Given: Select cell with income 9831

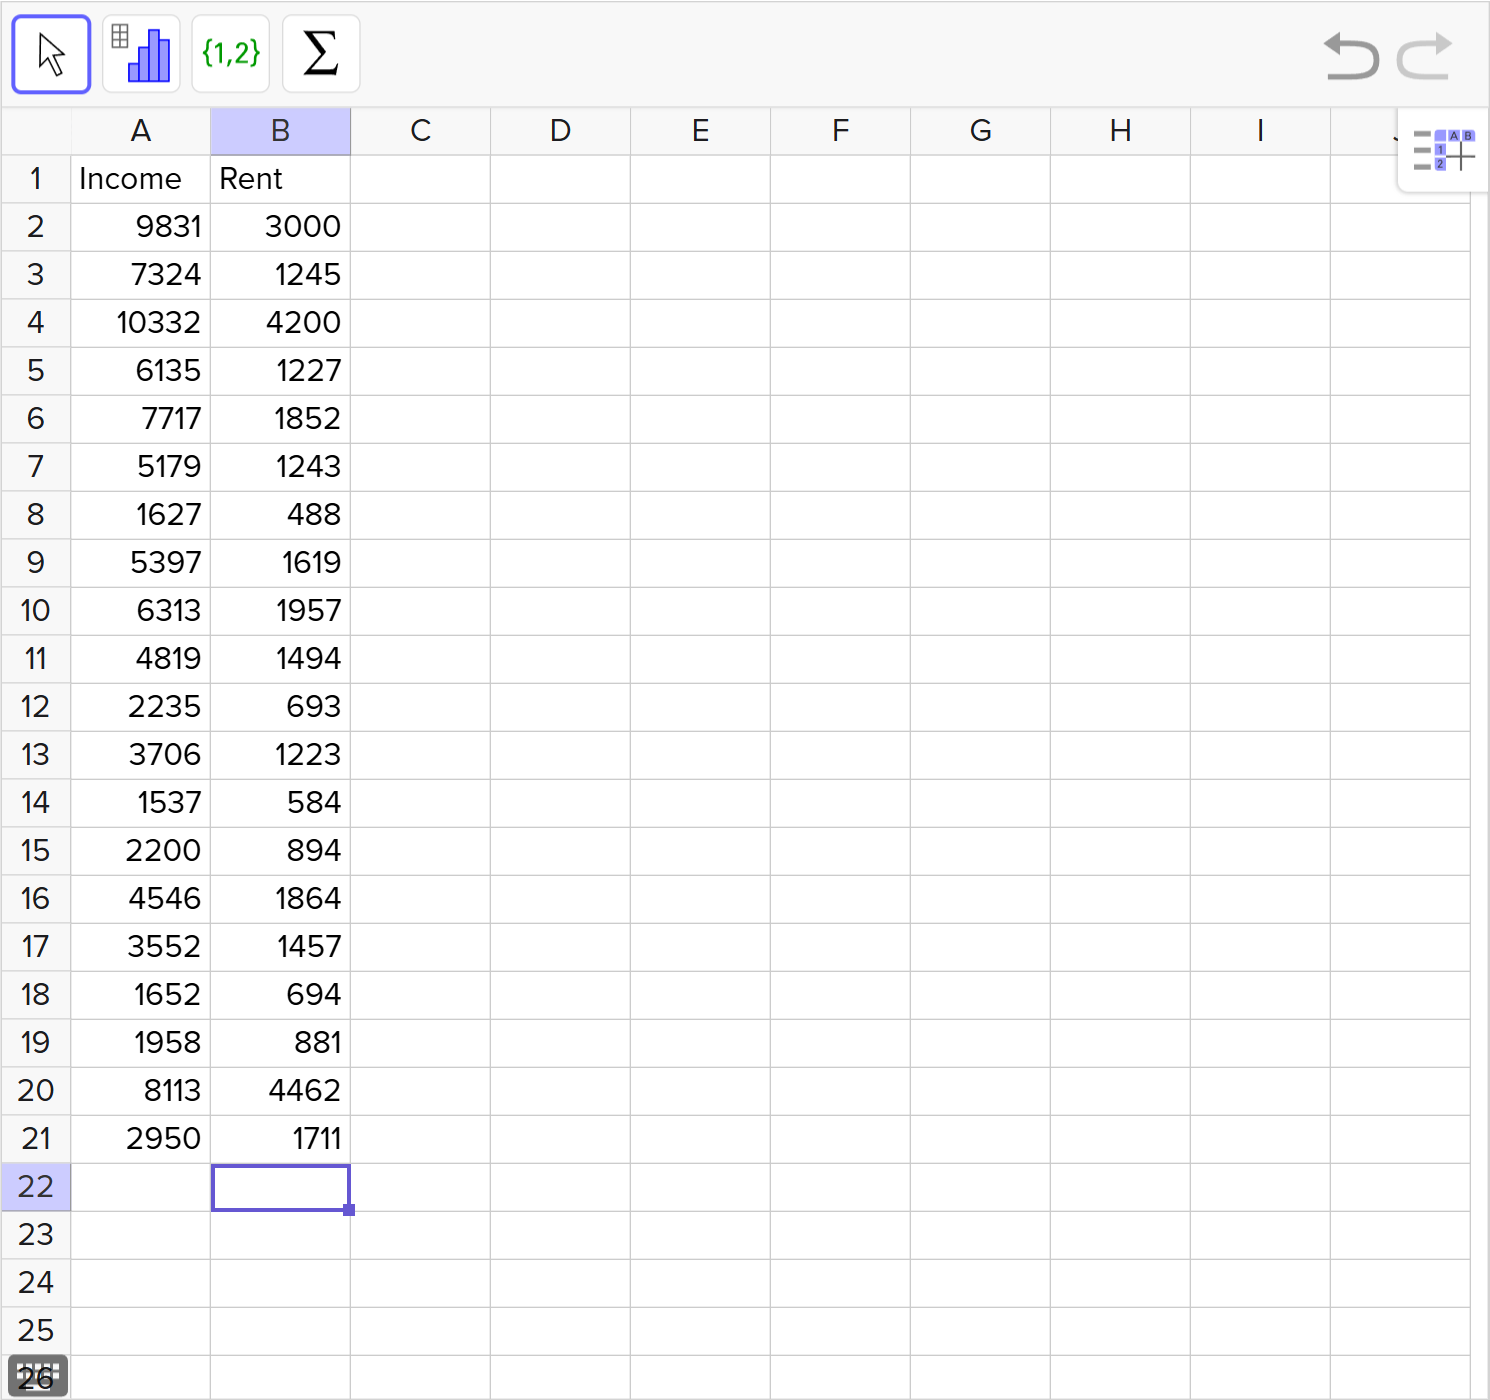Looking at the screenshot, I should (x=141, y=227).
